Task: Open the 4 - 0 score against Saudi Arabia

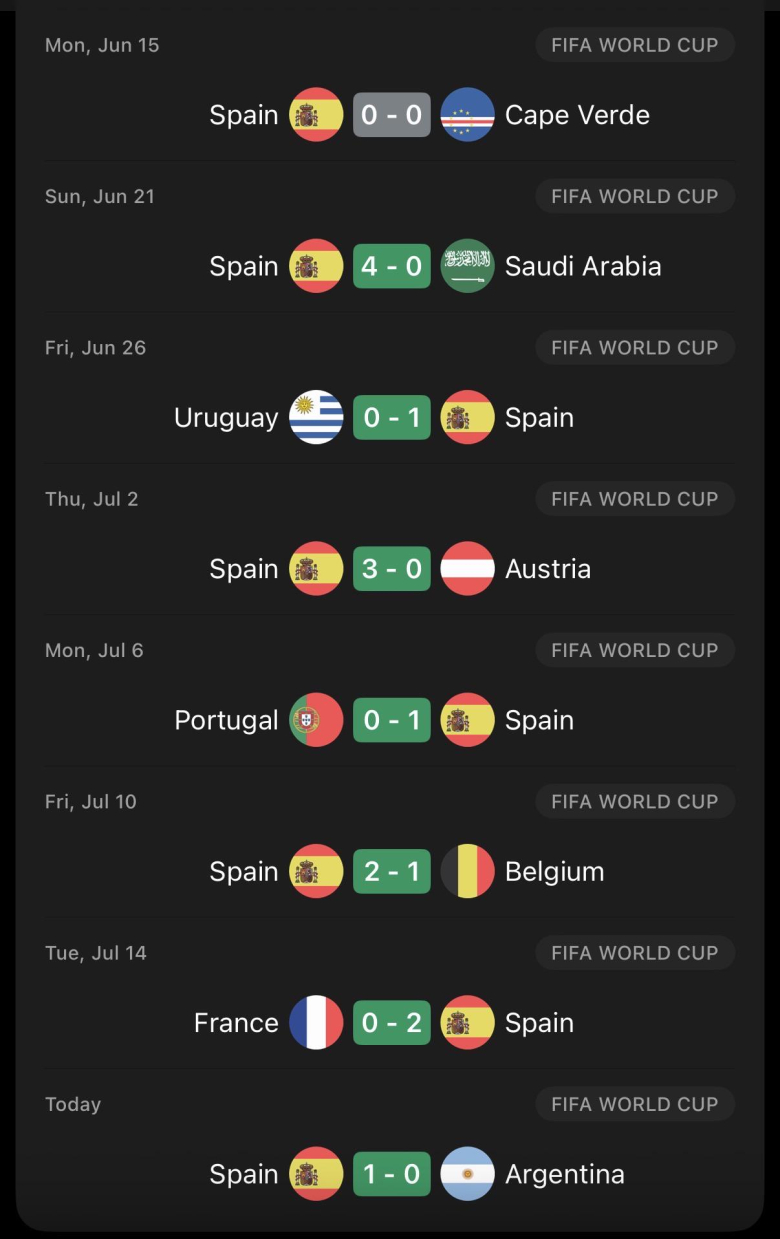Action: click(x=392, y=266)
